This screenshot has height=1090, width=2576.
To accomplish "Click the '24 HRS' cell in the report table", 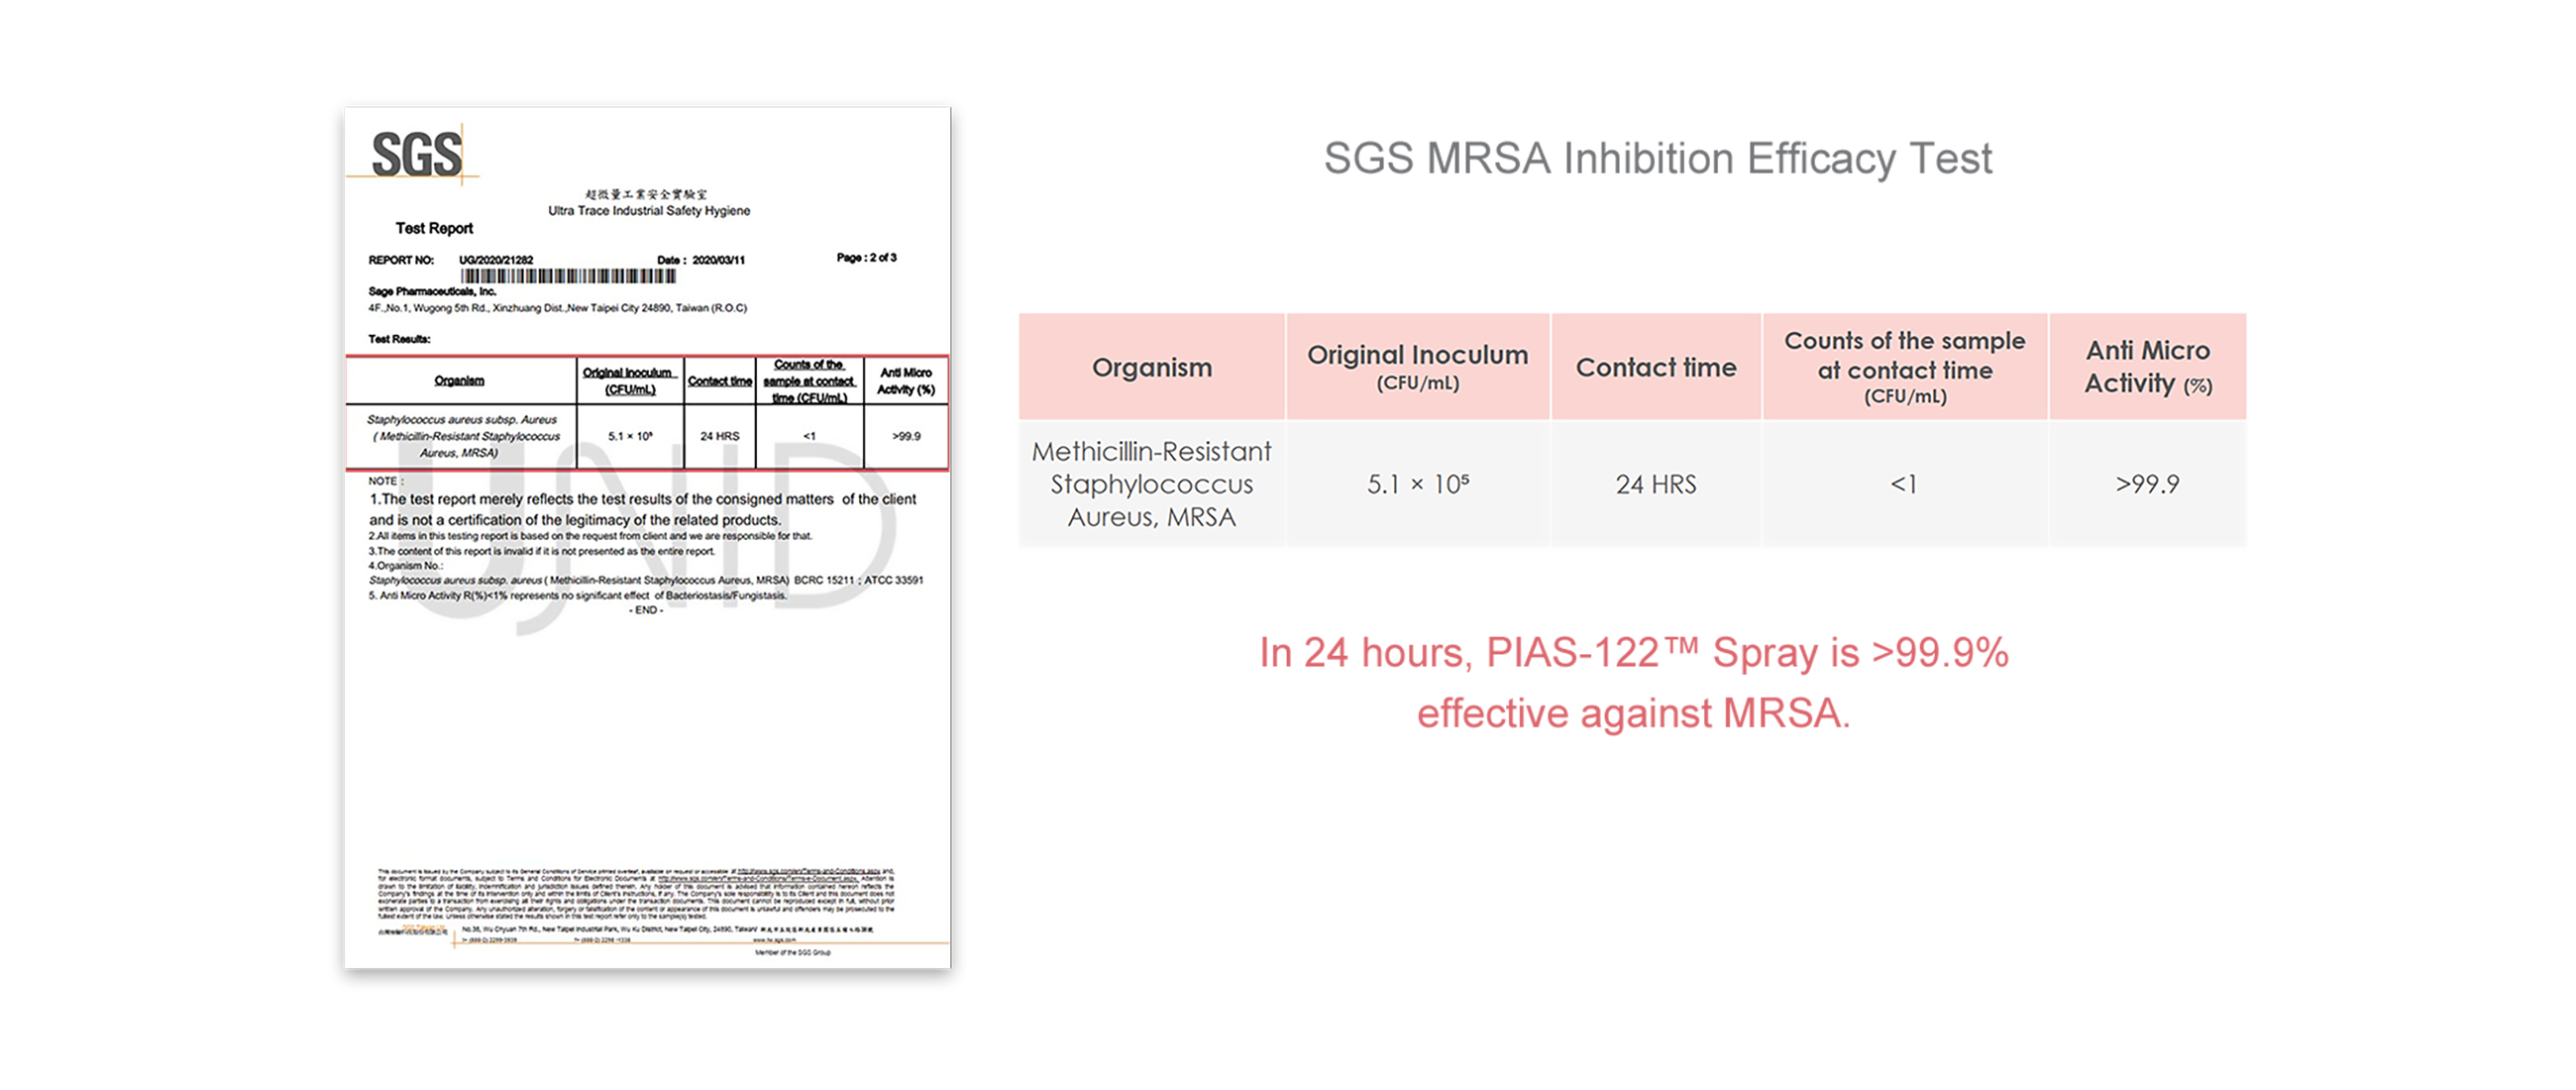I will (x=720, y=436).
